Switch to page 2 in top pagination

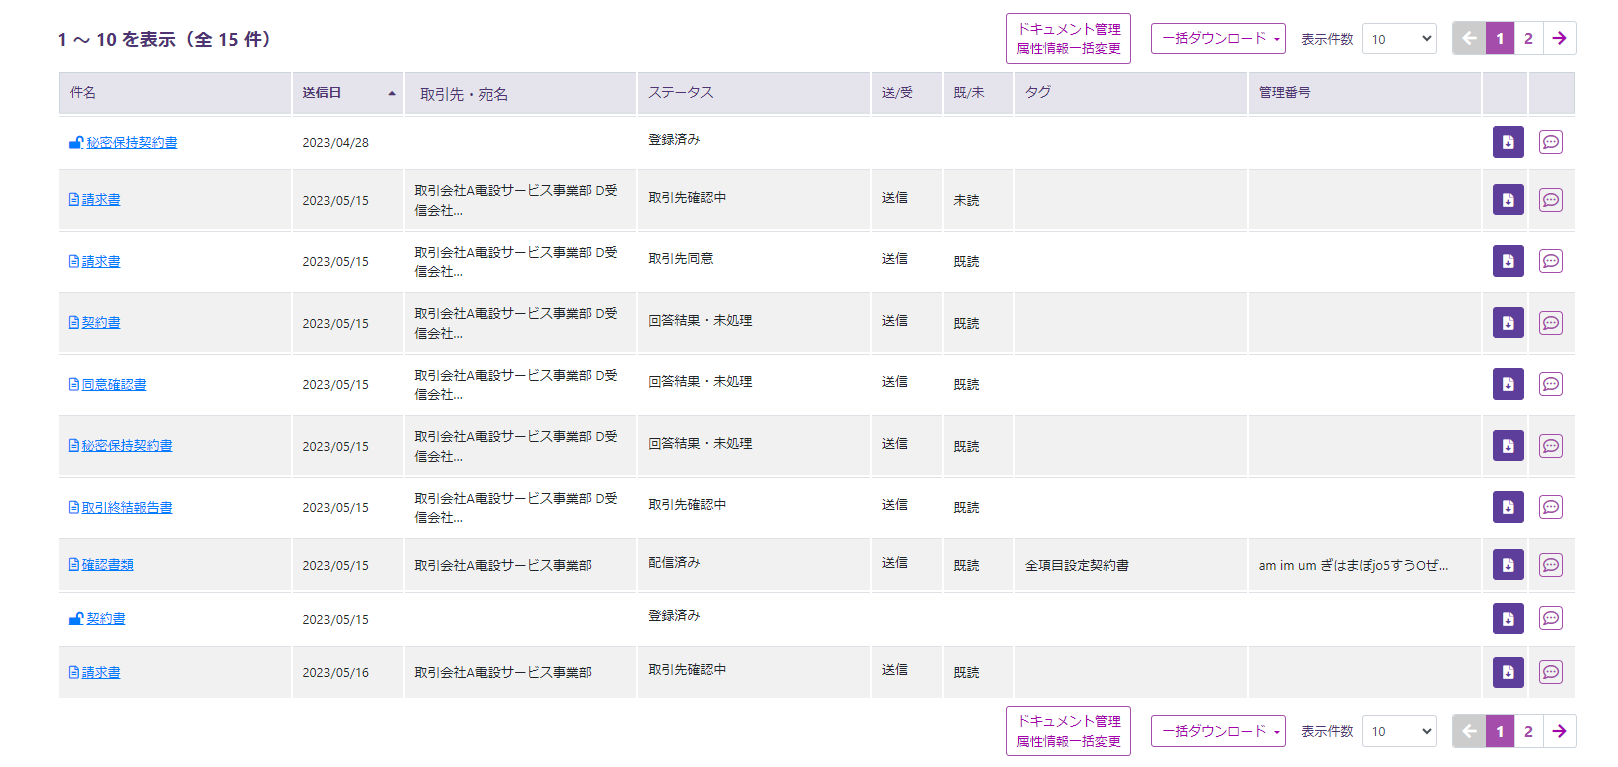1528,38
